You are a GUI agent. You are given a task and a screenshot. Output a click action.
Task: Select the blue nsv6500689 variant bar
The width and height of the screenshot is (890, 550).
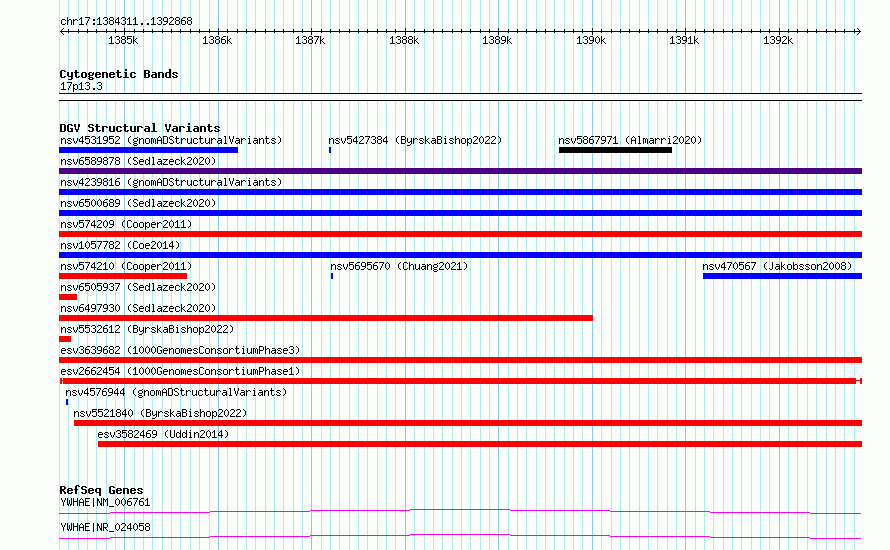(x=460, y=213)
